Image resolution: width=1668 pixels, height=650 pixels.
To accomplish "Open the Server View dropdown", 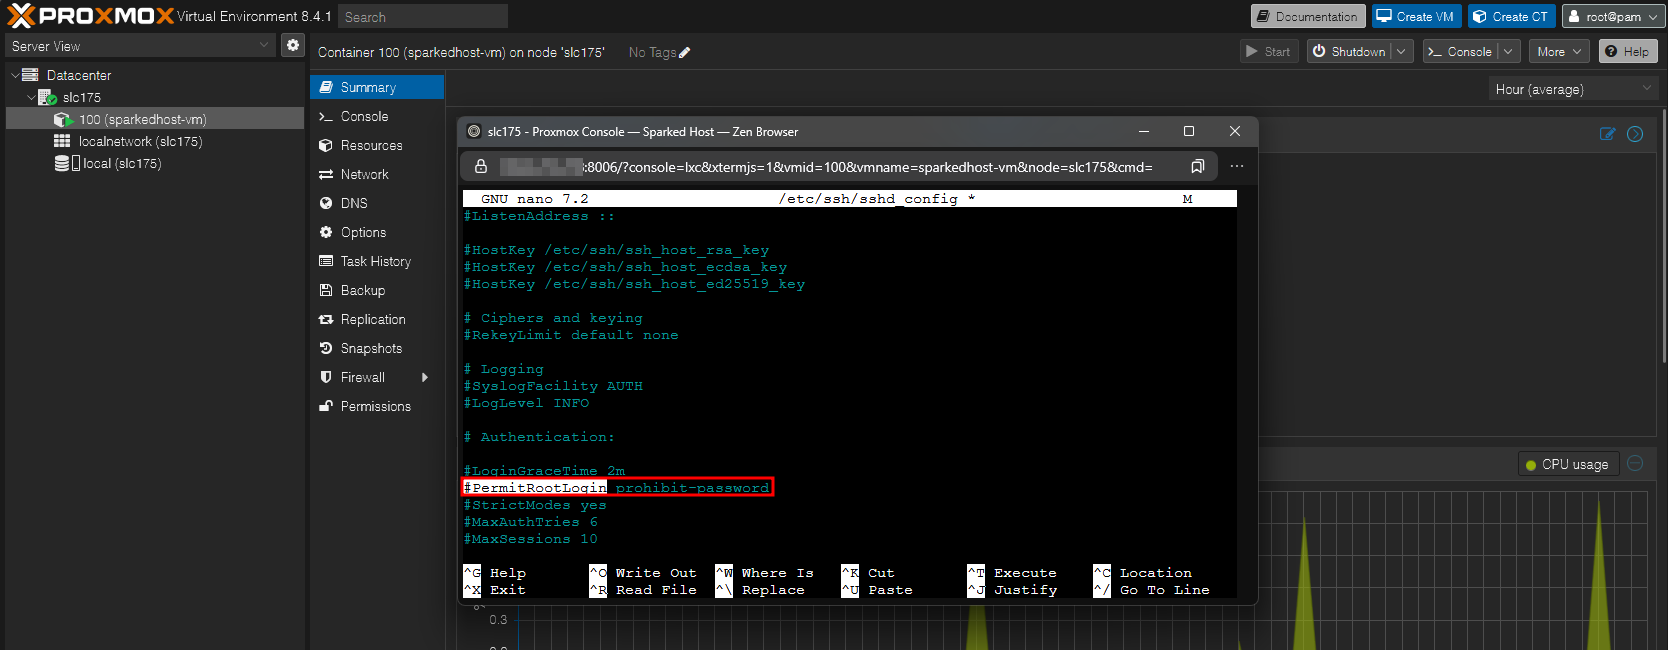I will (x=139, y=46).
